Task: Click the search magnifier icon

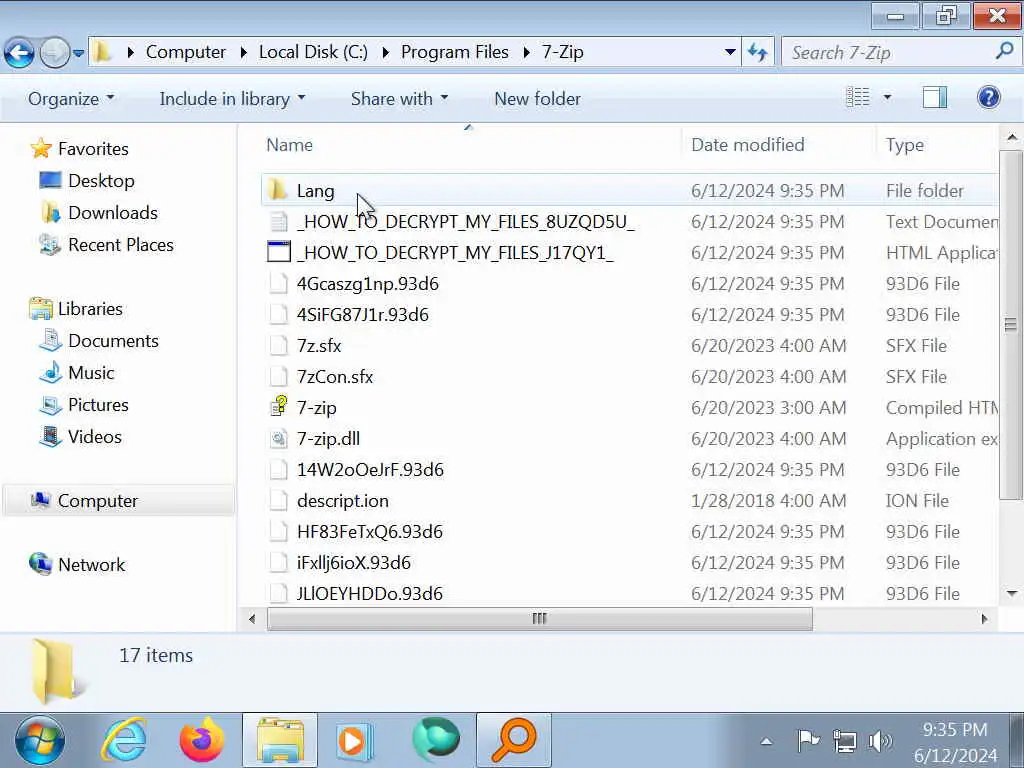Action: (x=1004, y=51)
